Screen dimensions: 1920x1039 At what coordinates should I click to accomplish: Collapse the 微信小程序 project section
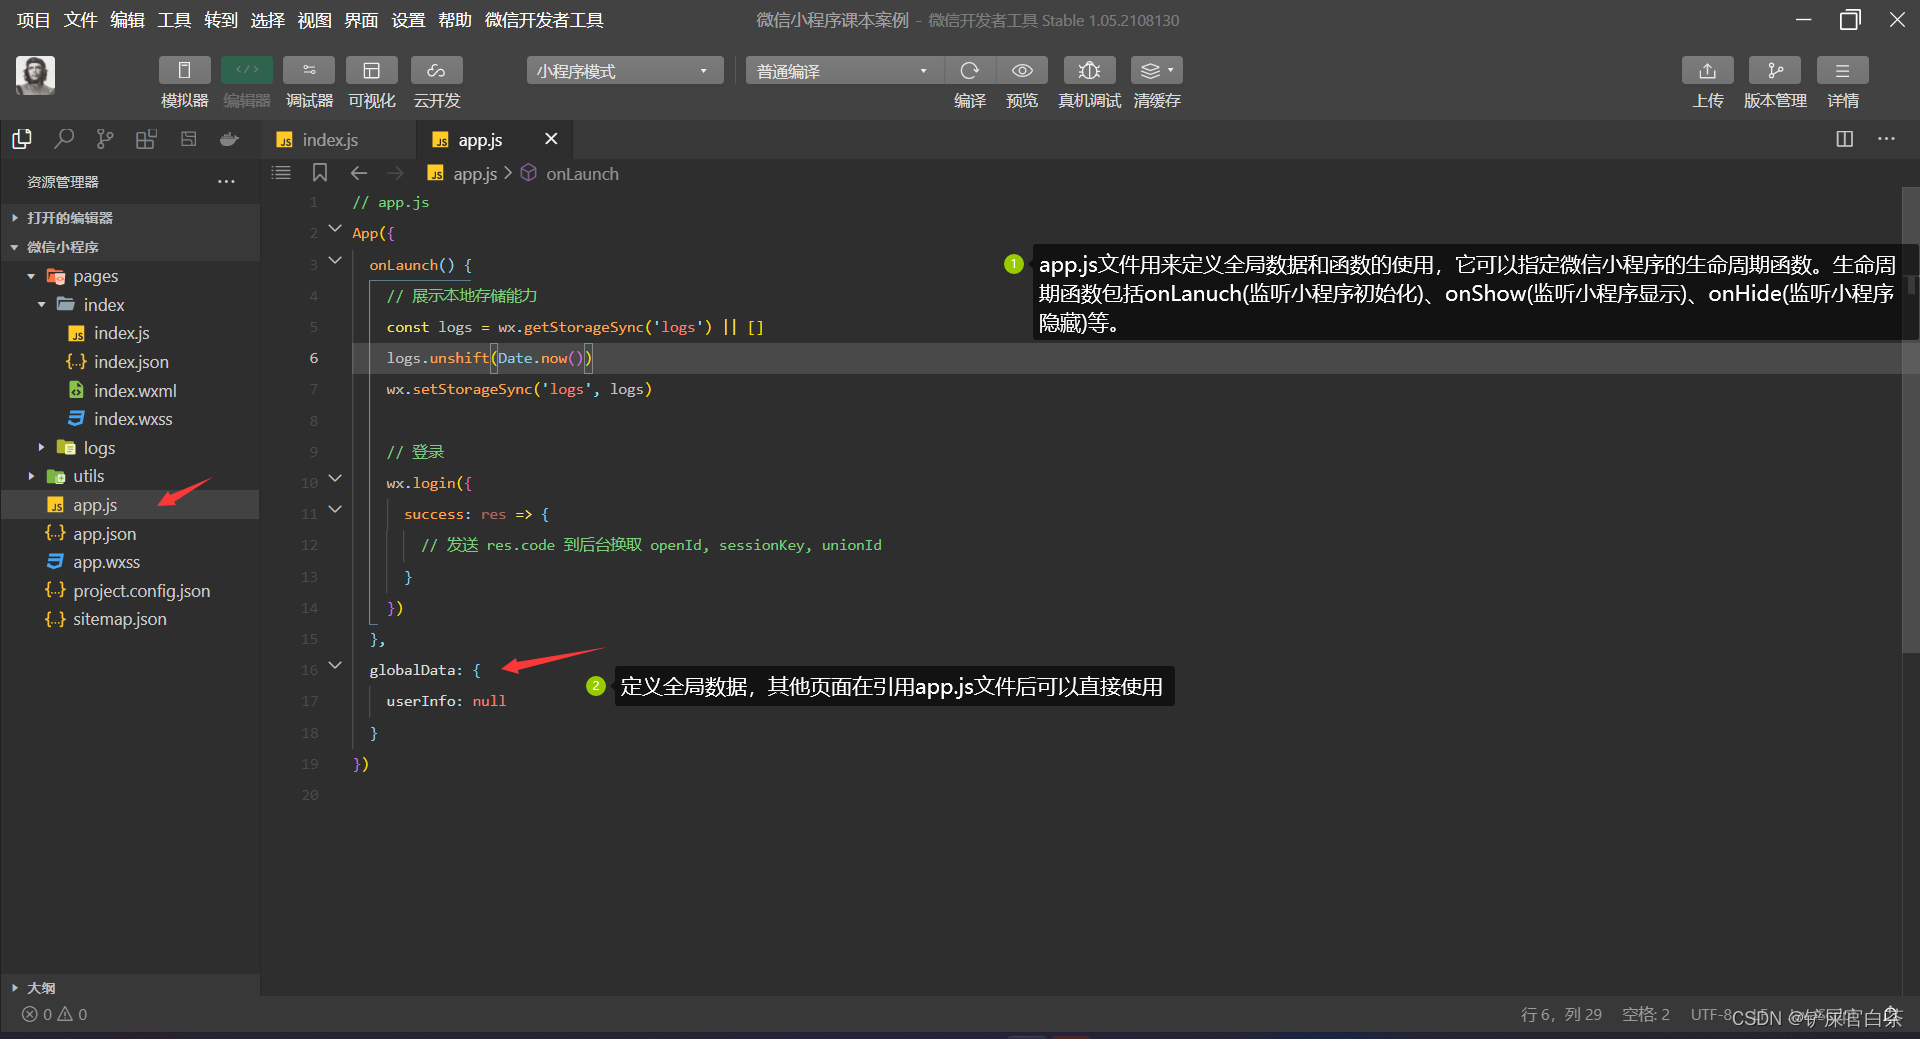(130, 247)
